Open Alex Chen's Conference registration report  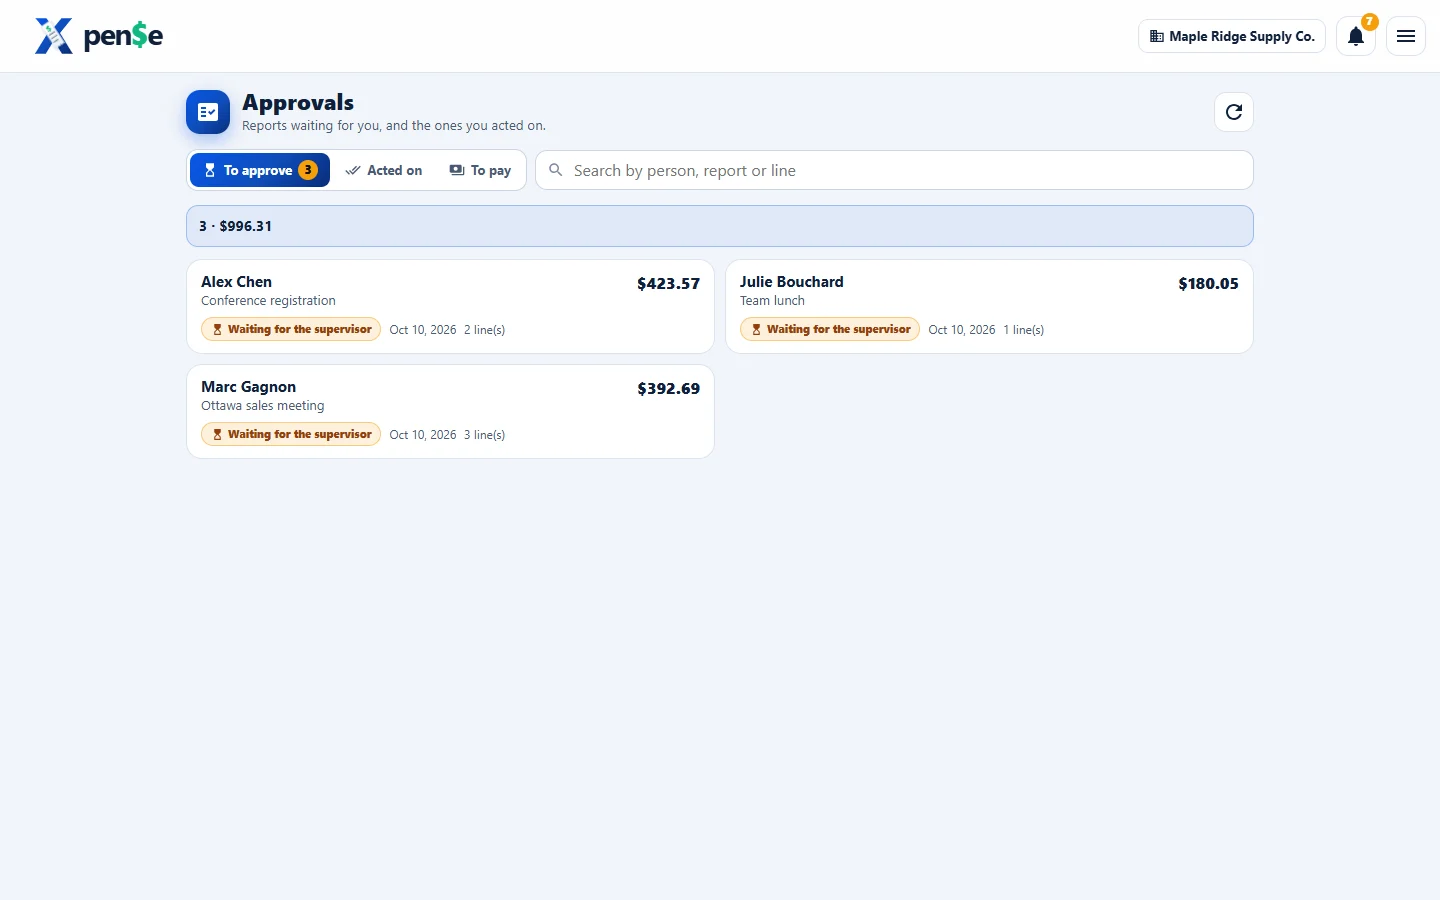[450, 306]
